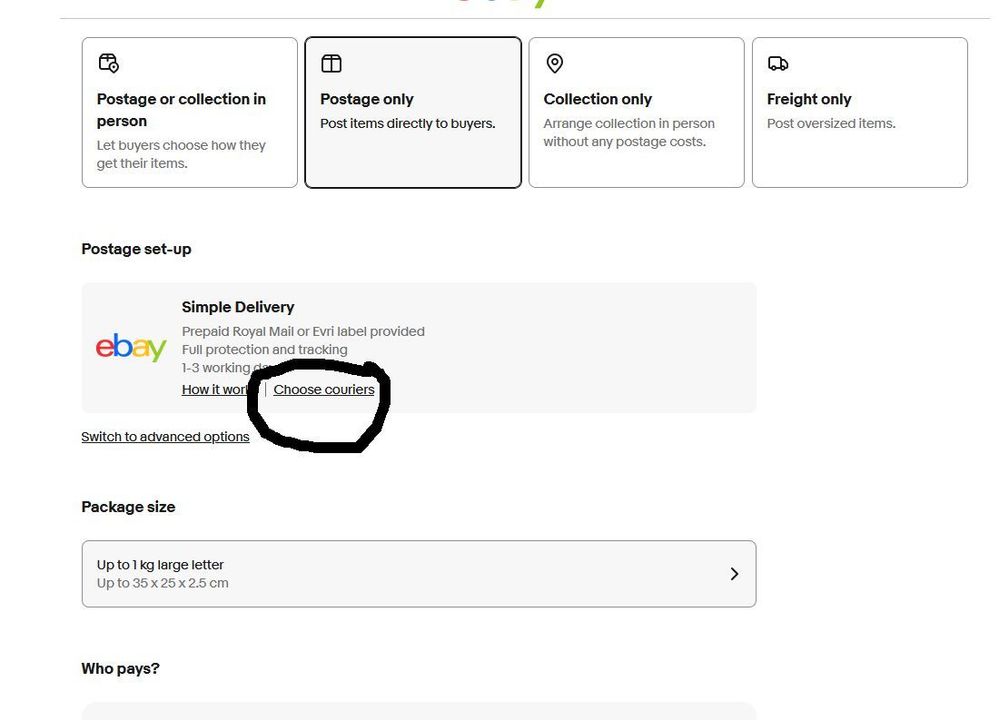Click the truck icon on Freight only card
This screenshot has width=999, height=720.
tap(778, 64)
